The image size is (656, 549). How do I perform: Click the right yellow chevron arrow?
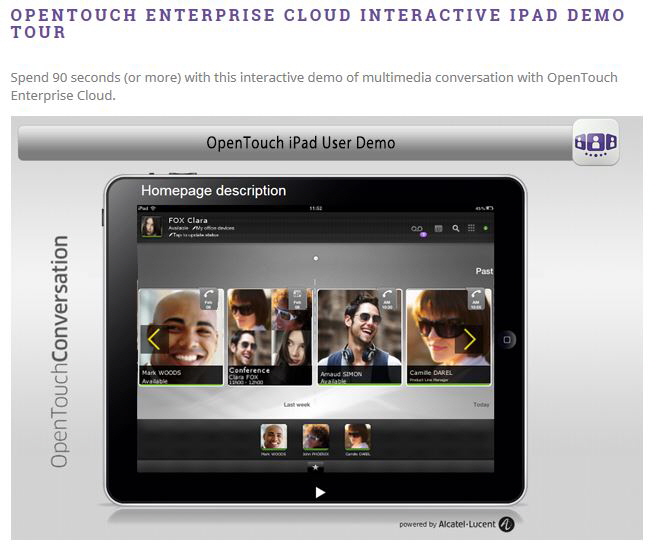click(x=469, y=339)
